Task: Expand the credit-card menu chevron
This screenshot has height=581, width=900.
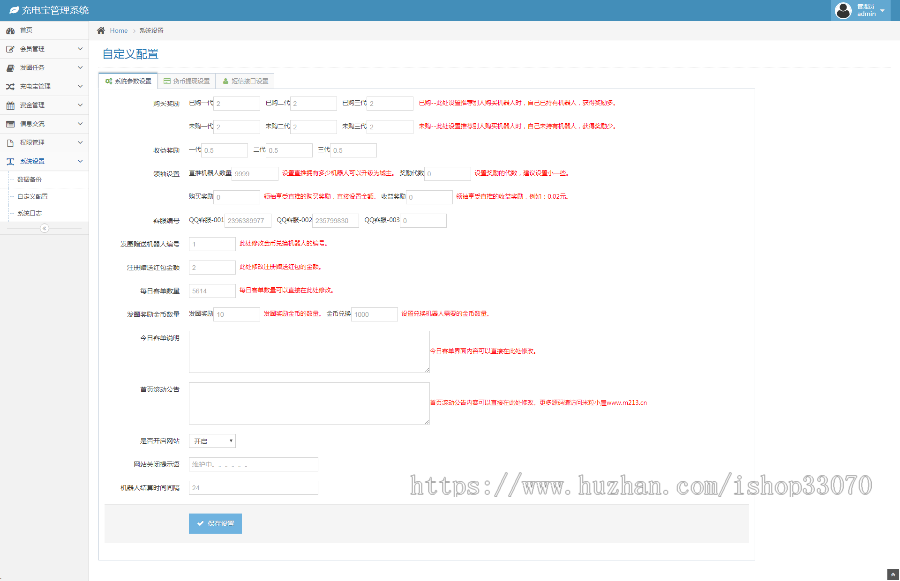Action: (x=80, y=123)
